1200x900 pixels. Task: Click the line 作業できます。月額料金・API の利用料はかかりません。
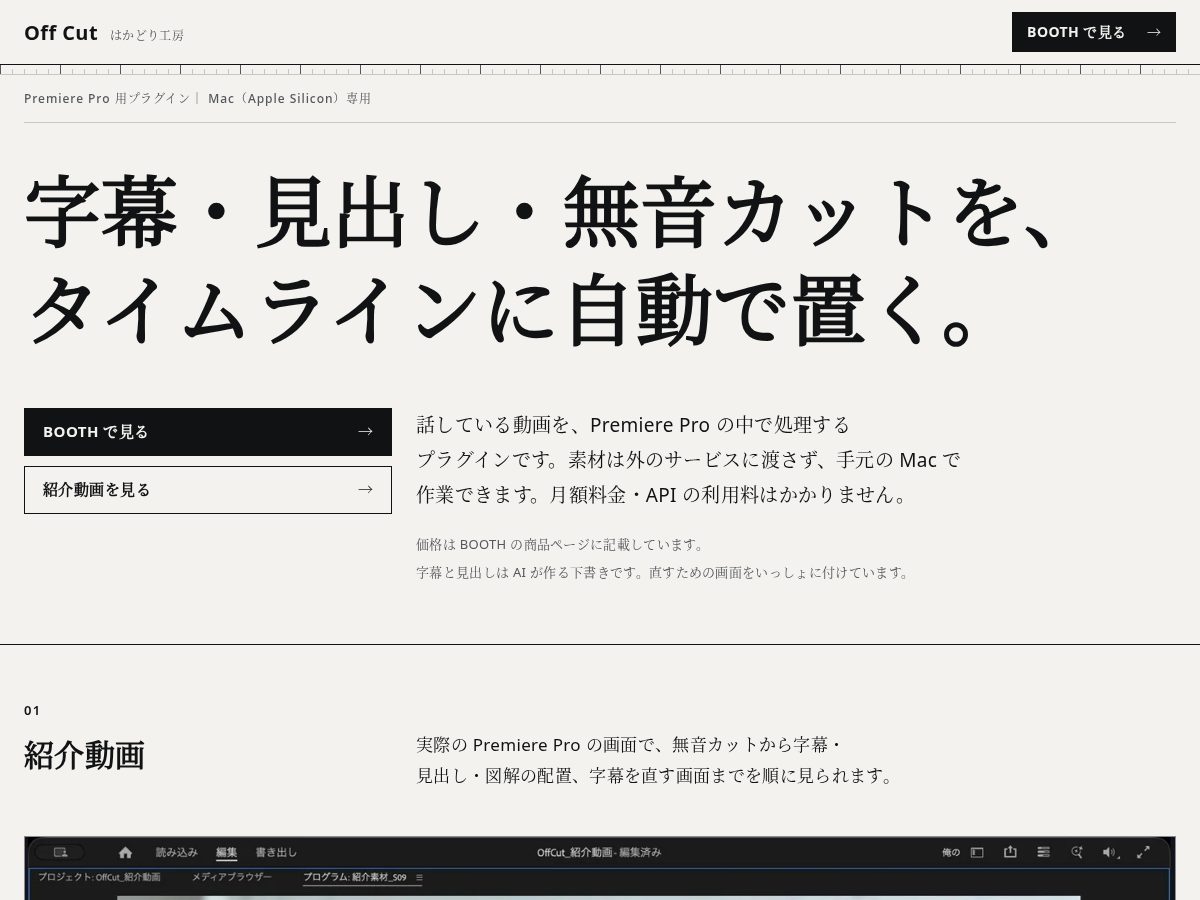[663, 495]
